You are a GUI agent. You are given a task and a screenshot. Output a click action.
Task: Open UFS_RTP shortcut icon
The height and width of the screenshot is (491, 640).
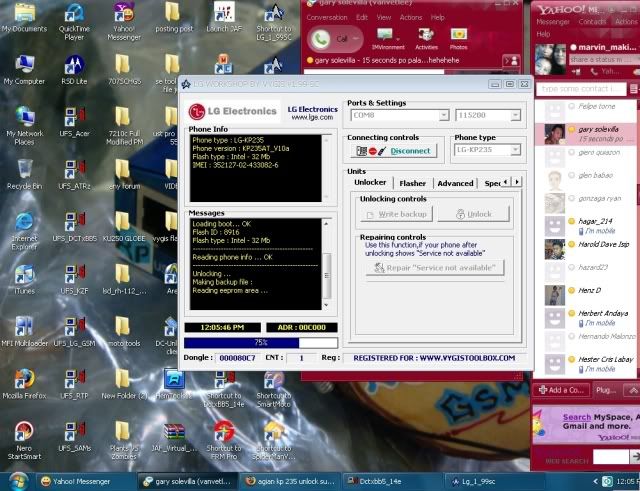point(74,384)
